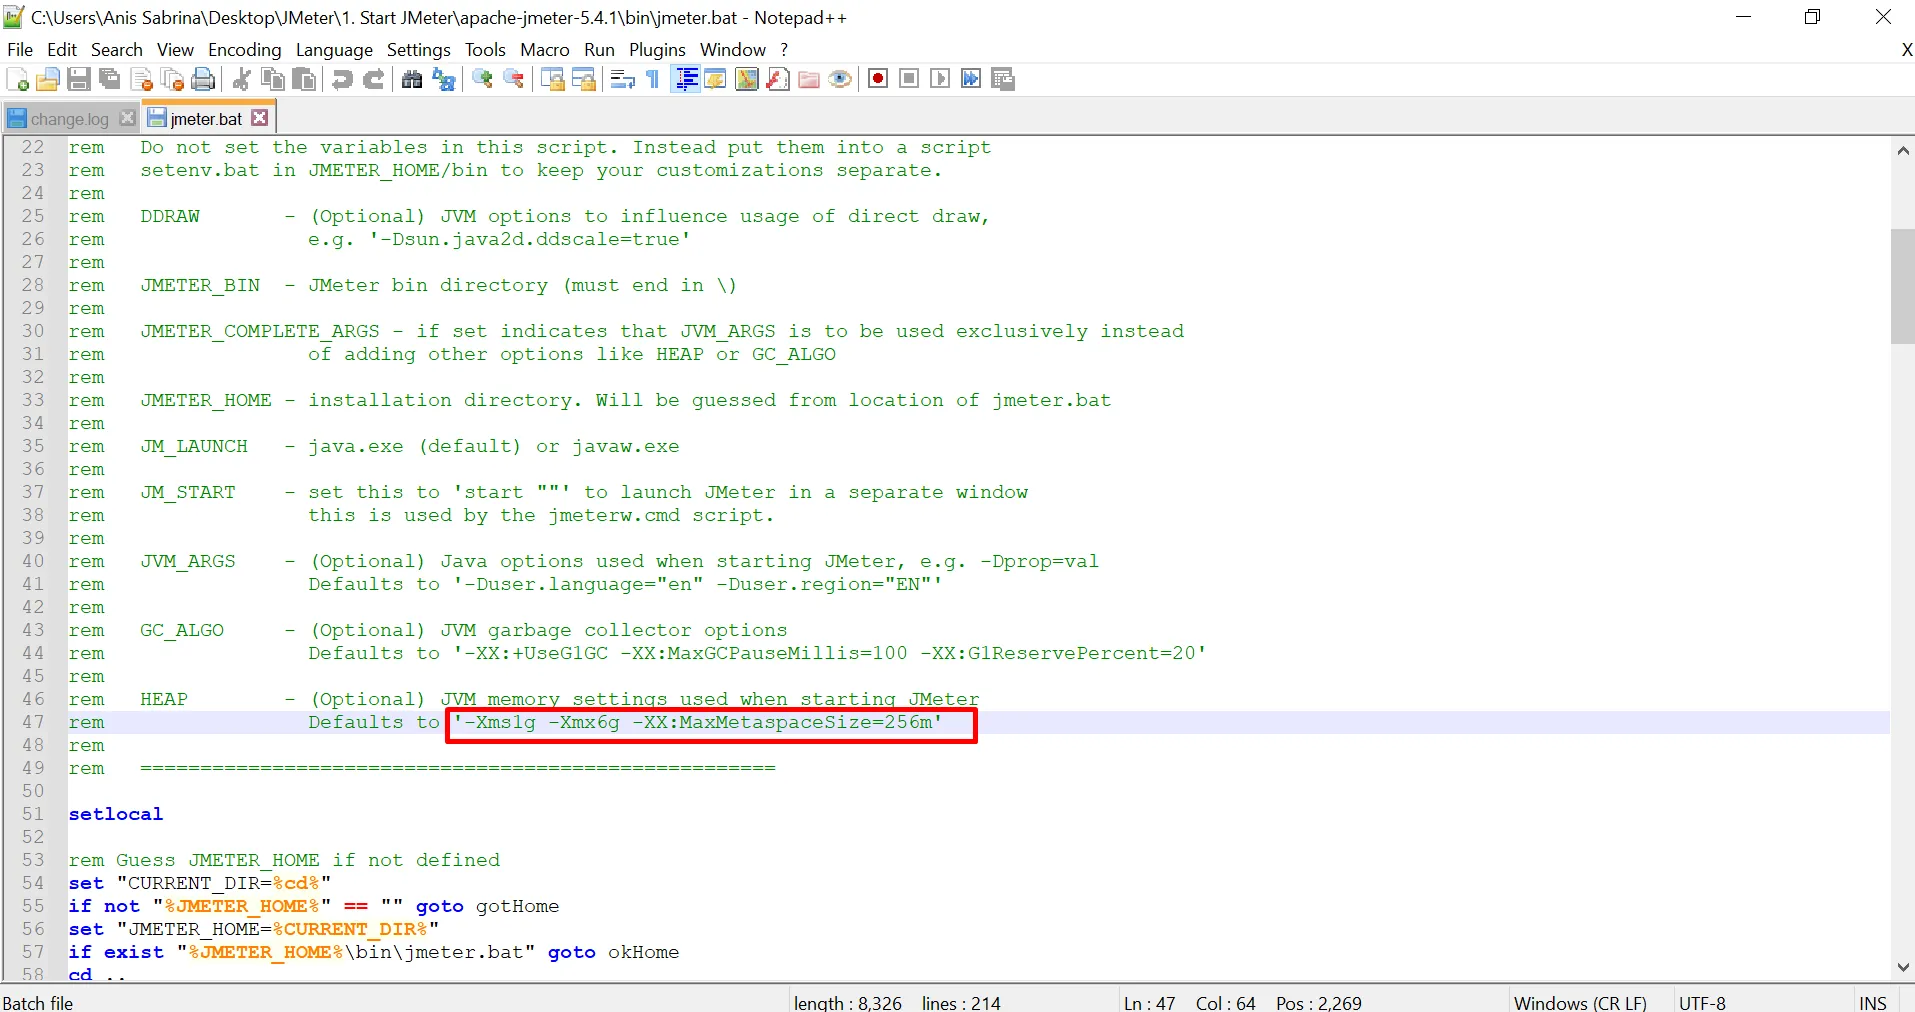Click Windows (CR LF) in status bar
This screenshot has width=1915, height=1012.
click(x=1580, y=1002)
